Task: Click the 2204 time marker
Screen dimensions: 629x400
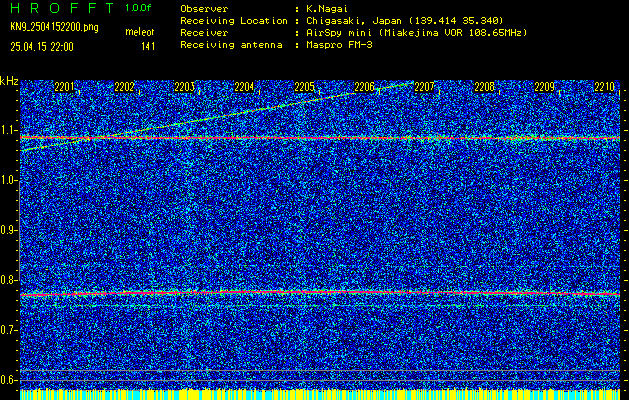Action: [x=244, y=87]
